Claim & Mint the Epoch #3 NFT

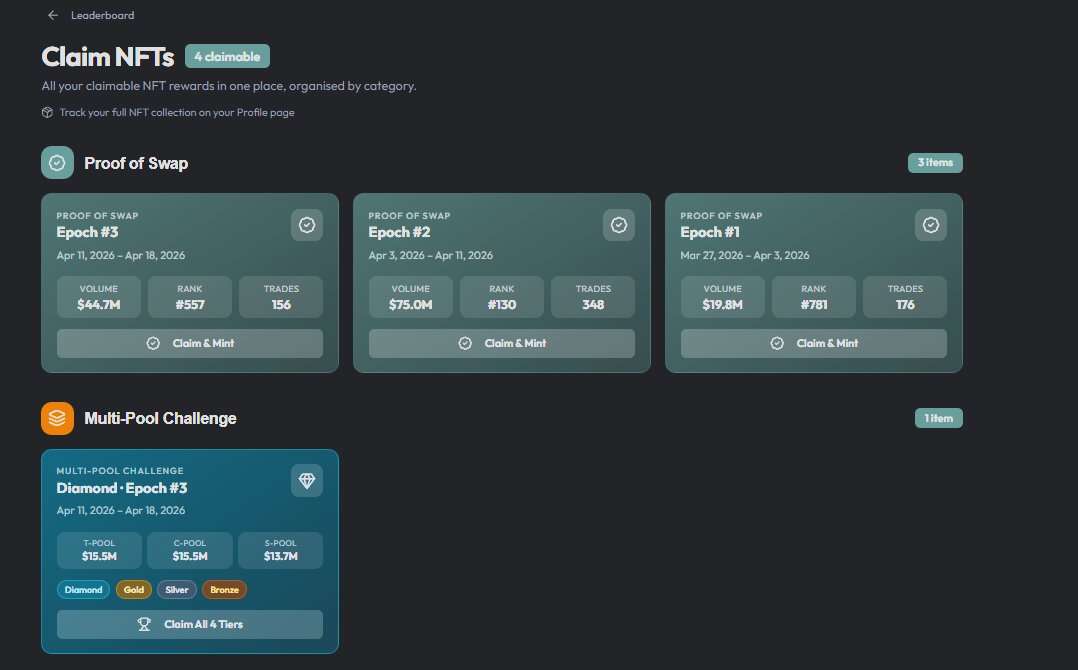pos(190,343)
